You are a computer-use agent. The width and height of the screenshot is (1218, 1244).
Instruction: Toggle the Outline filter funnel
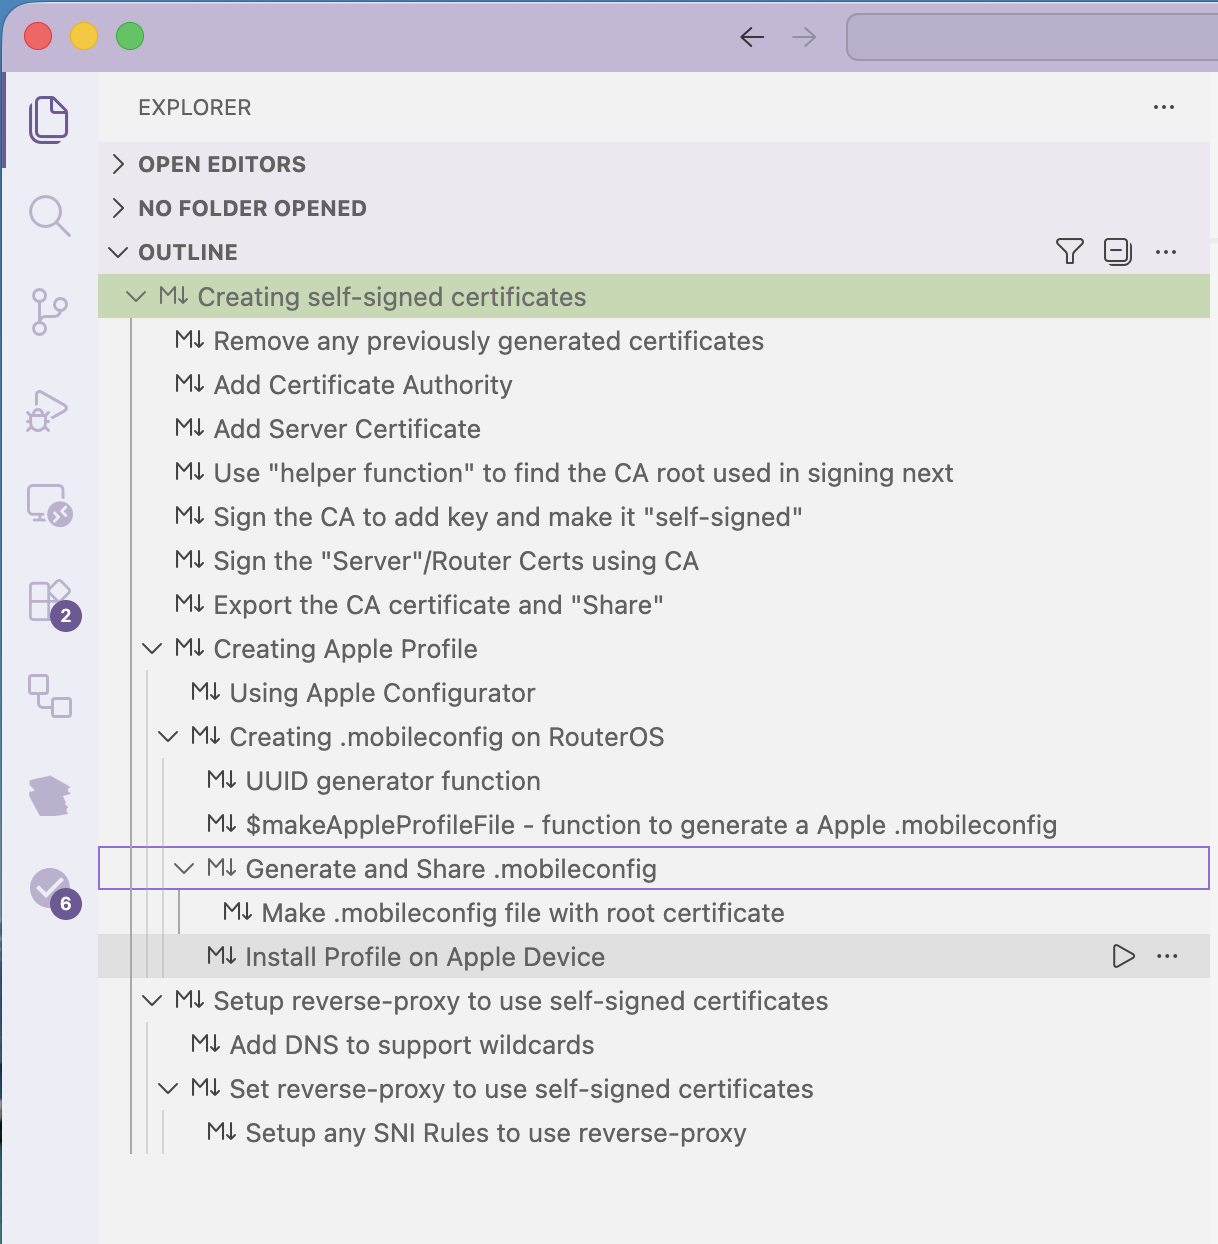click(x=1069, y=251)
